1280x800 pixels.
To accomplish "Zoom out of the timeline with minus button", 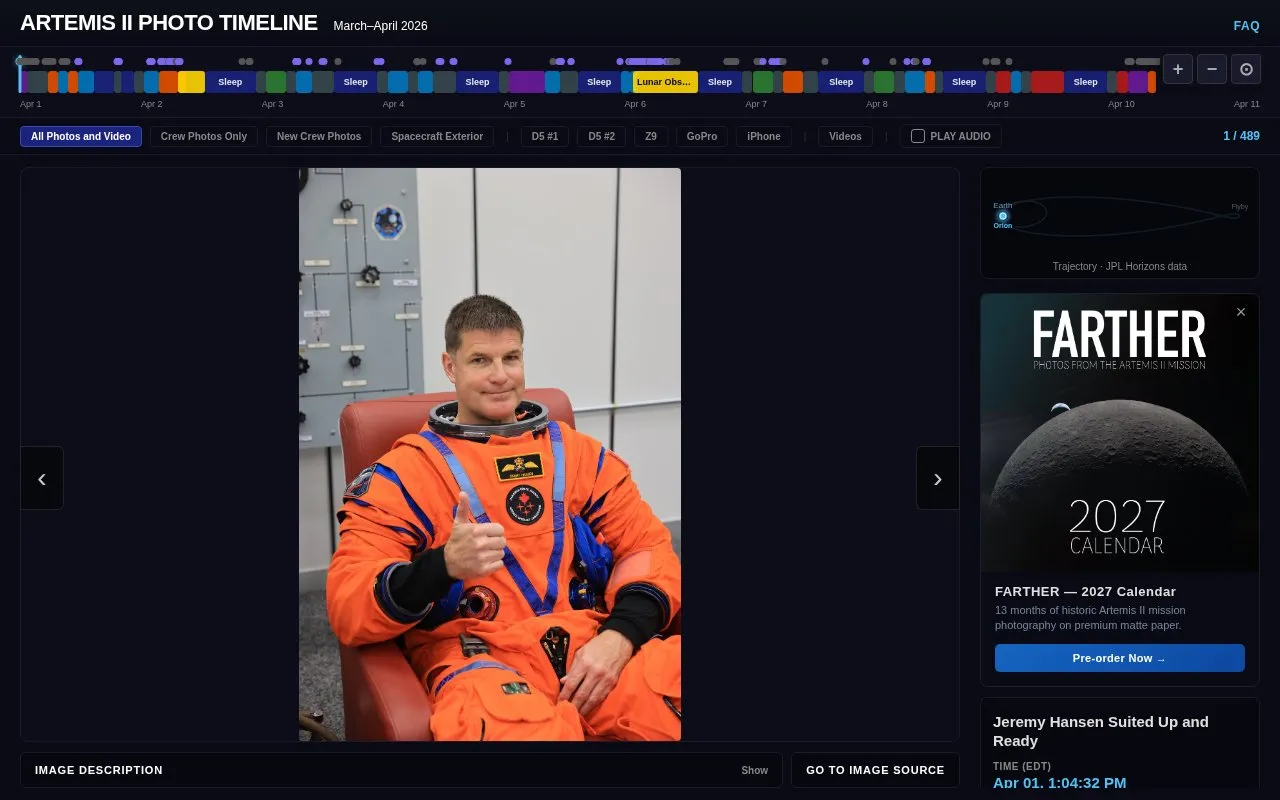I will click(x=1212, y=69).
